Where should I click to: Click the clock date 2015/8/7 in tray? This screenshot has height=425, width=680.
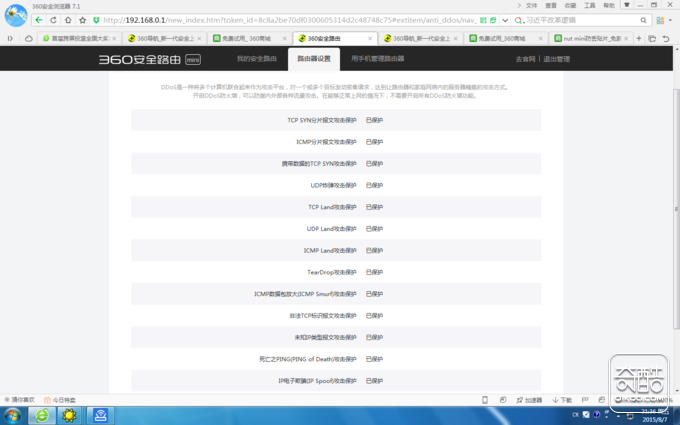click(x=655, y=419)
